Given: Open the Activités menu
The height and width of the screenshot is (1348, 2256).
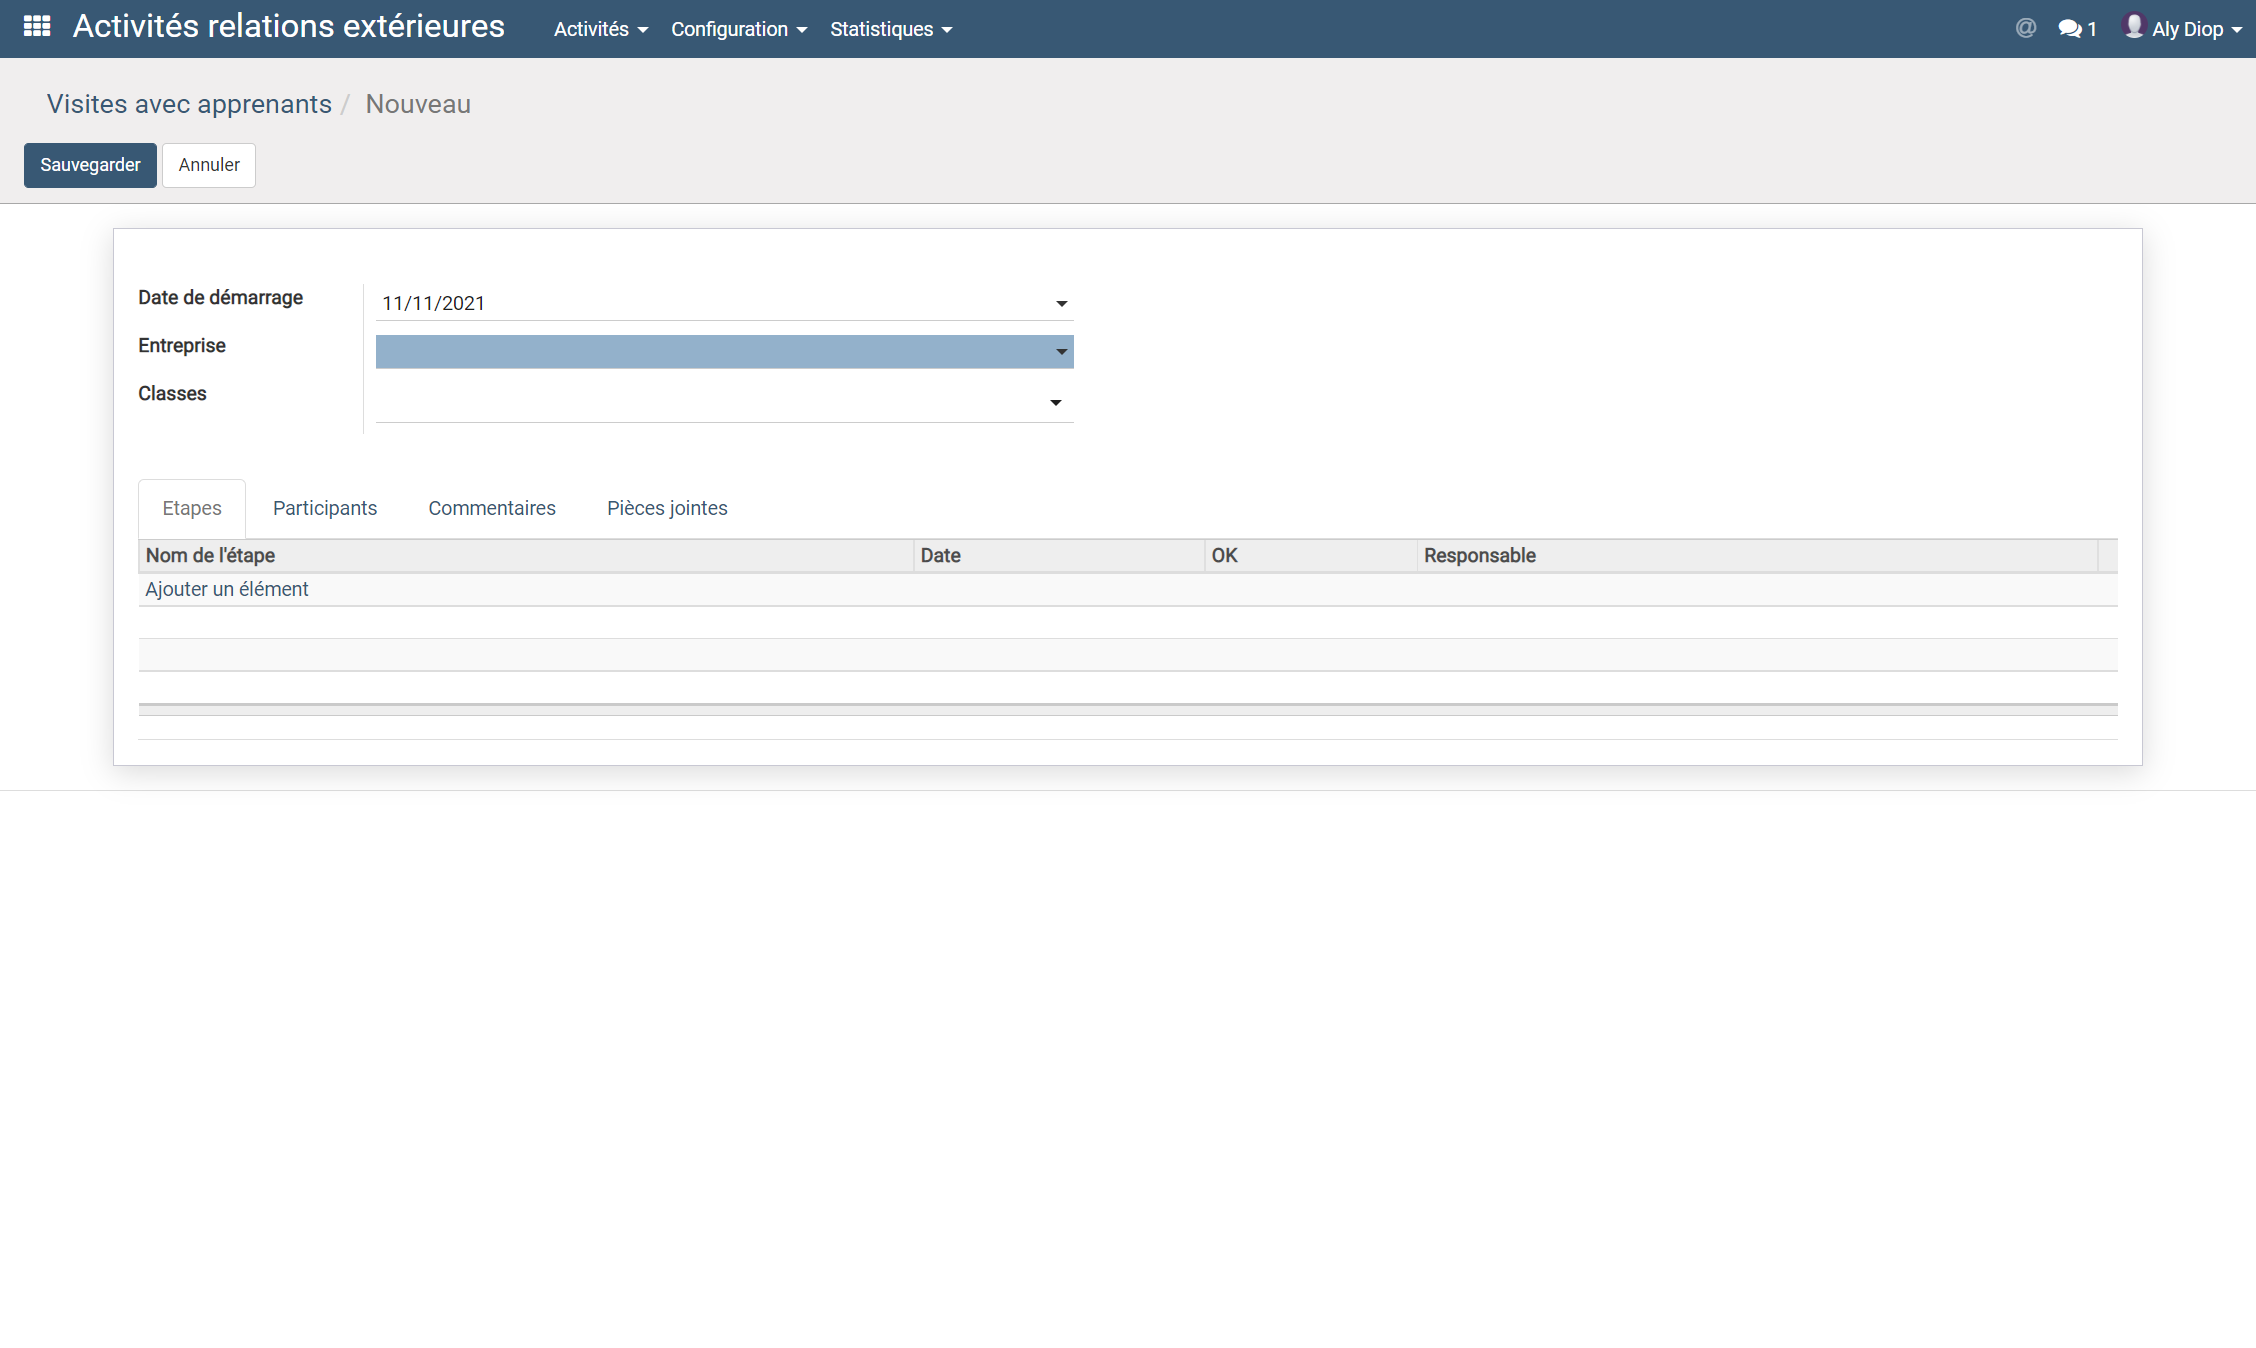Looking at the screenshot, I should click(x=600, y=29).
